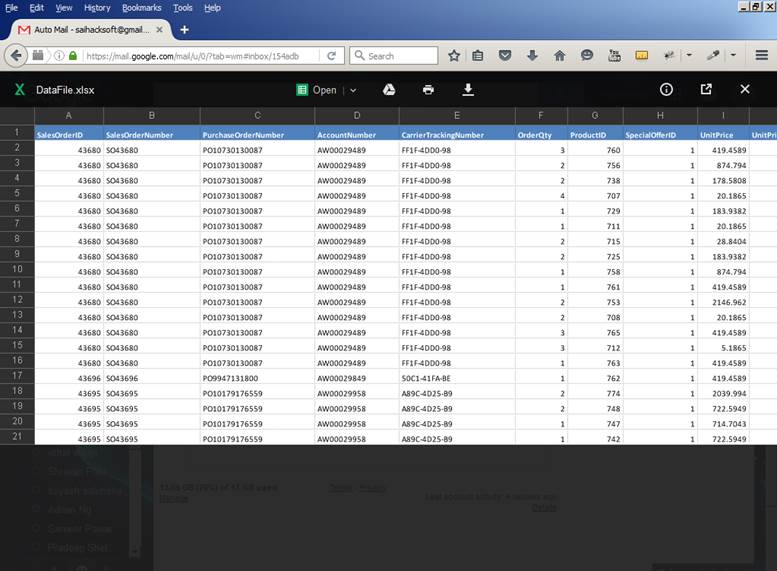Image resolution: width=777 pixels, height=571 pixels.
Task: Select row 10 header
Action: 17,269
